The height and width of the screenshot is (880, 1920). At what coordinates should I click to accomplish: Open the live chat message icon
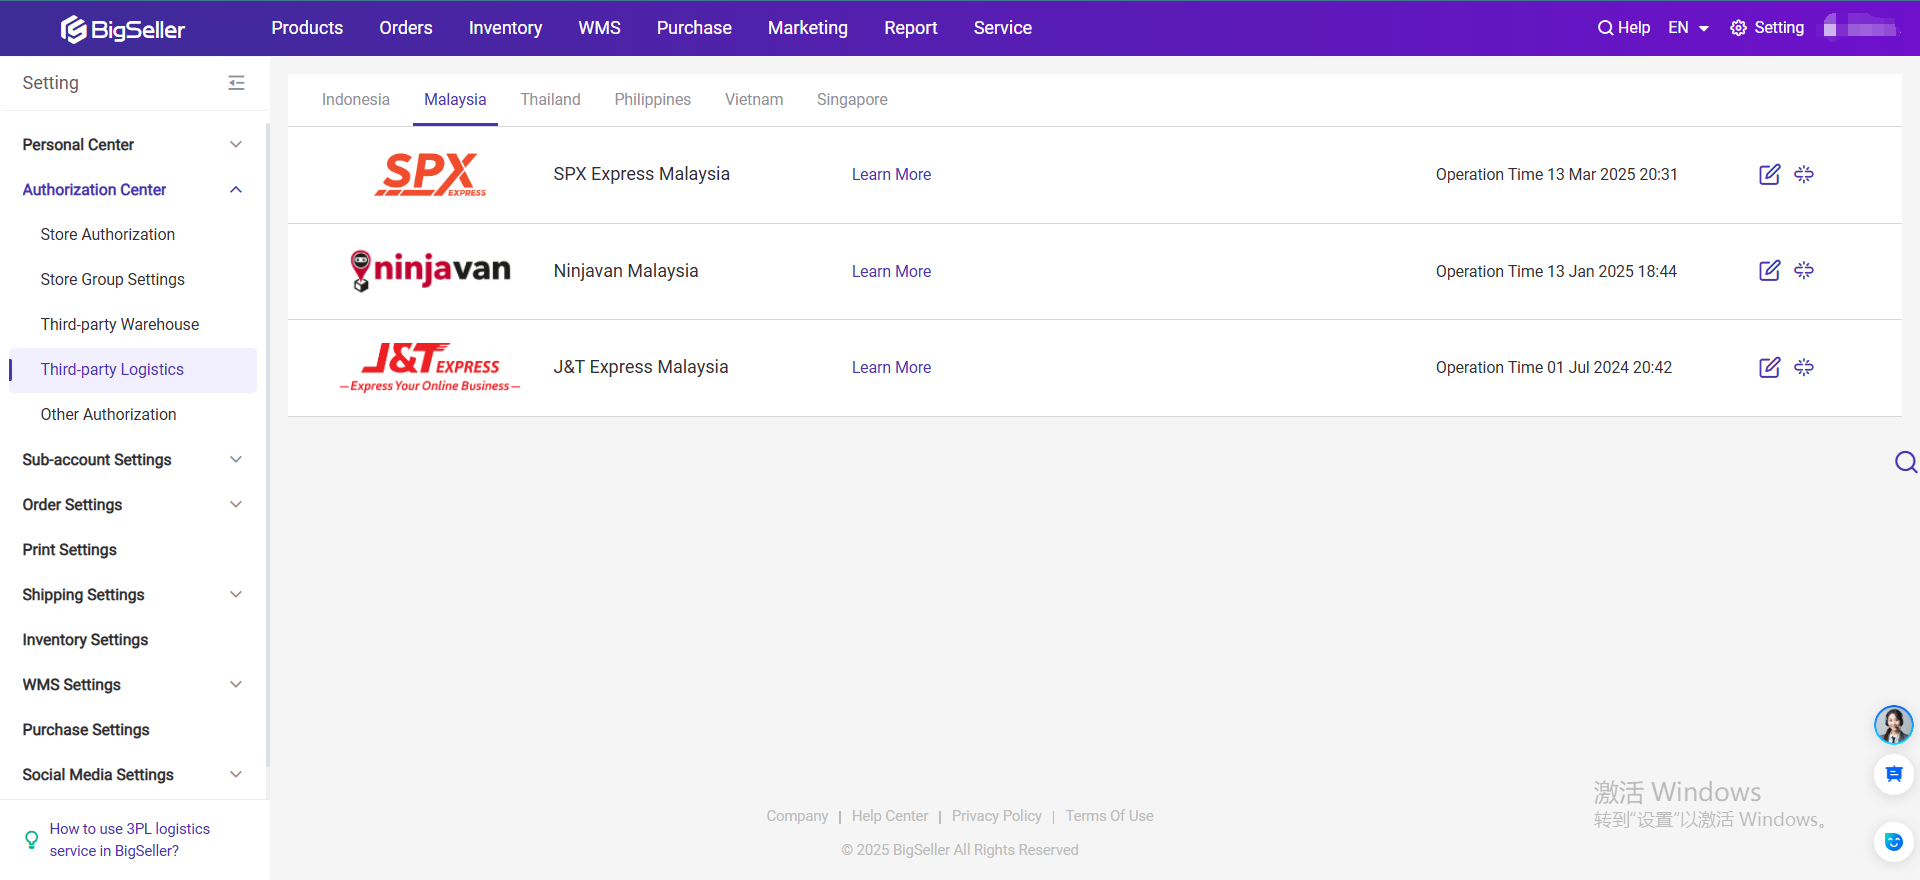coord(1893,774)
